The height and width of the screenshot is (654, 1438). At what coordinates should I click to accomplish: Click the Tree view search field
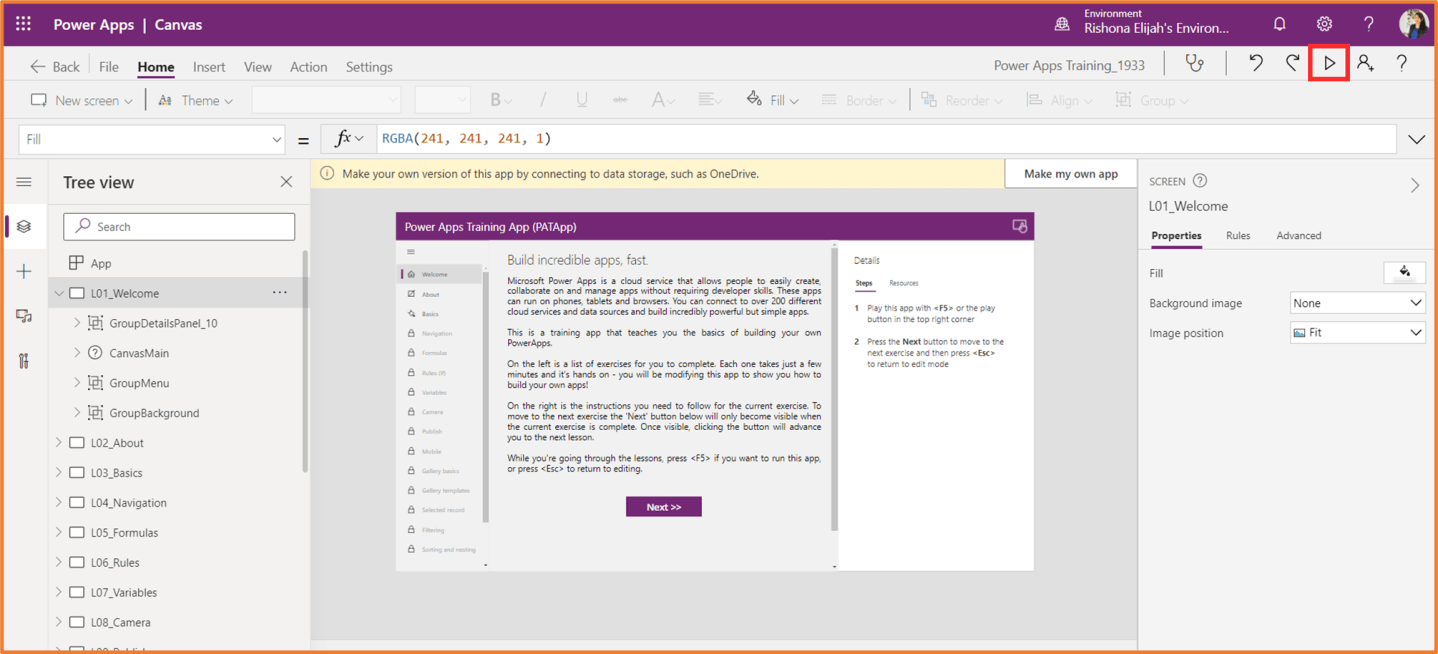pos(179,226)
